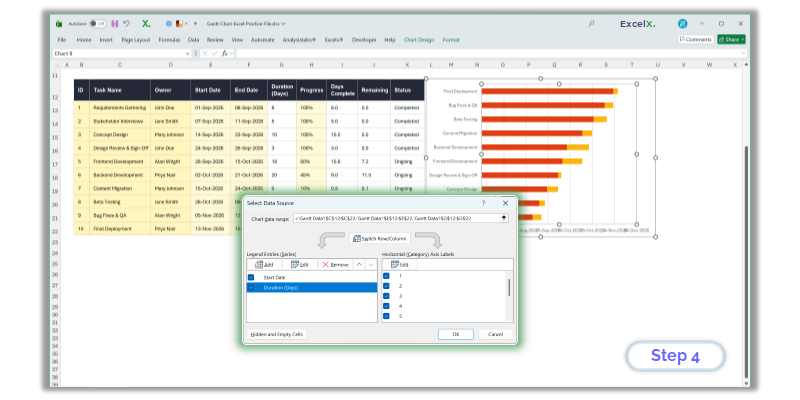Uncheck category label 1 checkbox

pyautogui.click(x=386, y=276)
